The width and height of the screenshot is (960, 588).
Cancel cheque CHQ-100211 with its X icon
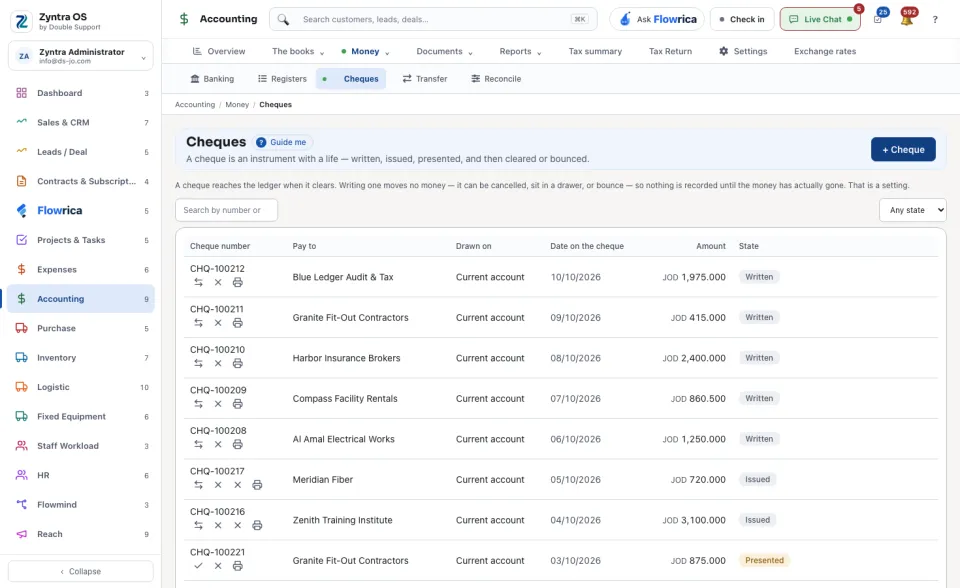[218, 323]
